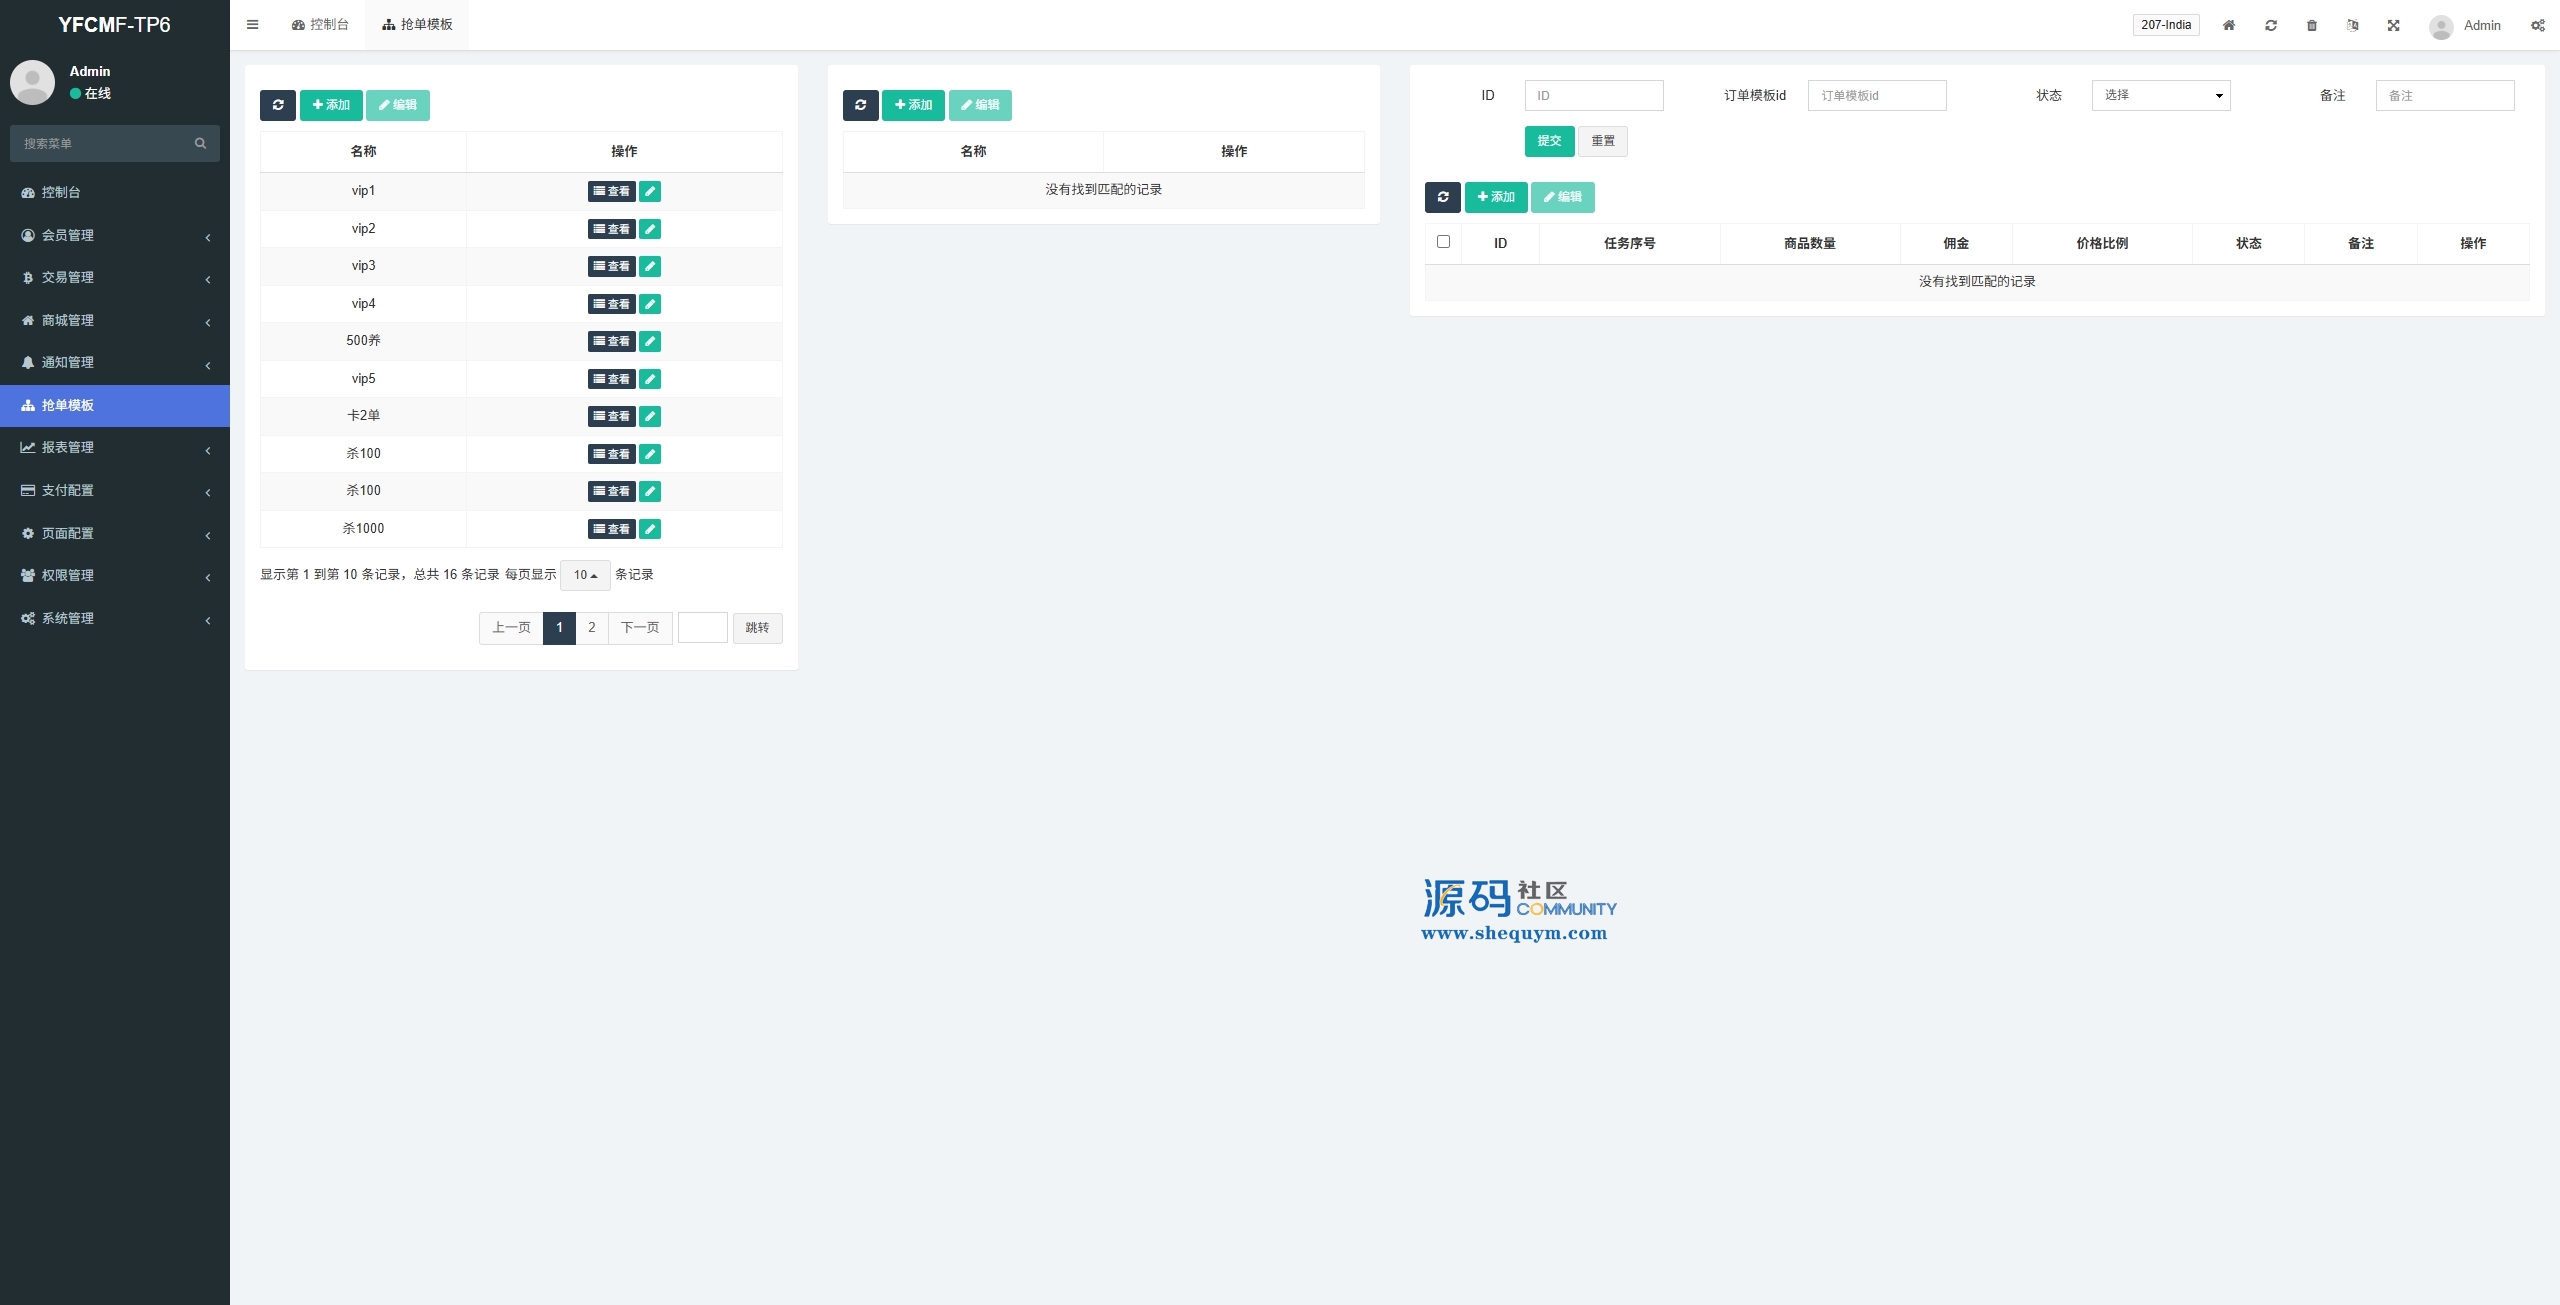This screenshot has height=1305, width=2560.
Task: Toggle the select-all checkbox in task table
Action: pyautogui.click(x=1442, y=242)
